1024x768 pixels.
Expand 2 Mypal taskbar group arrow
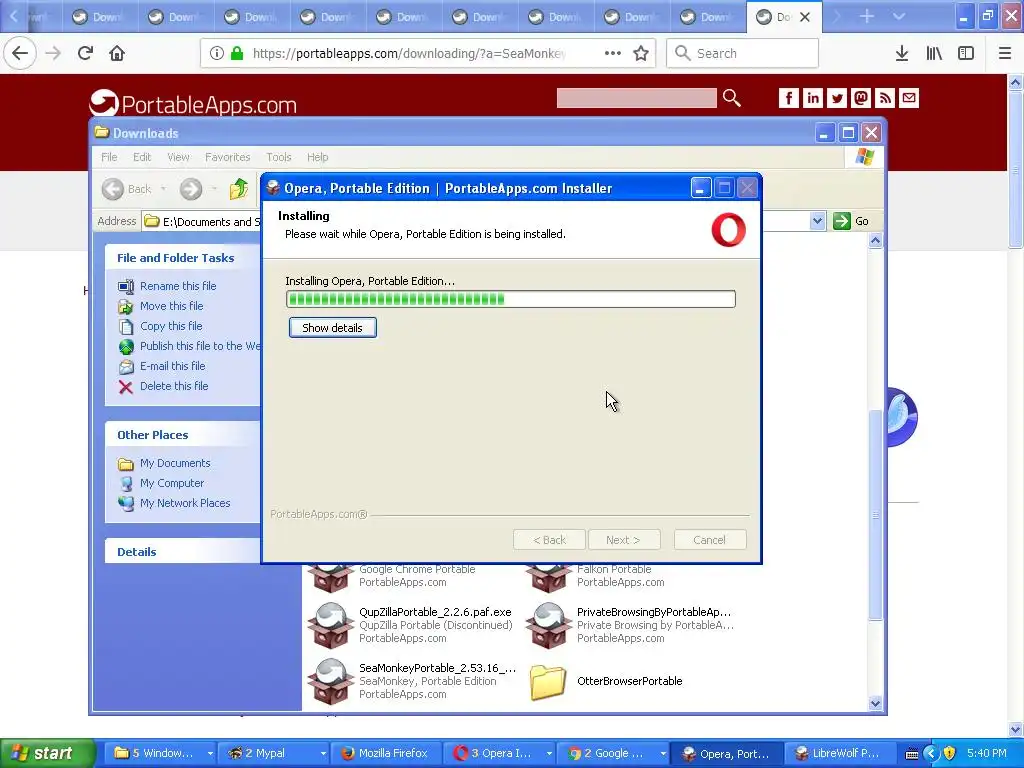323,753
